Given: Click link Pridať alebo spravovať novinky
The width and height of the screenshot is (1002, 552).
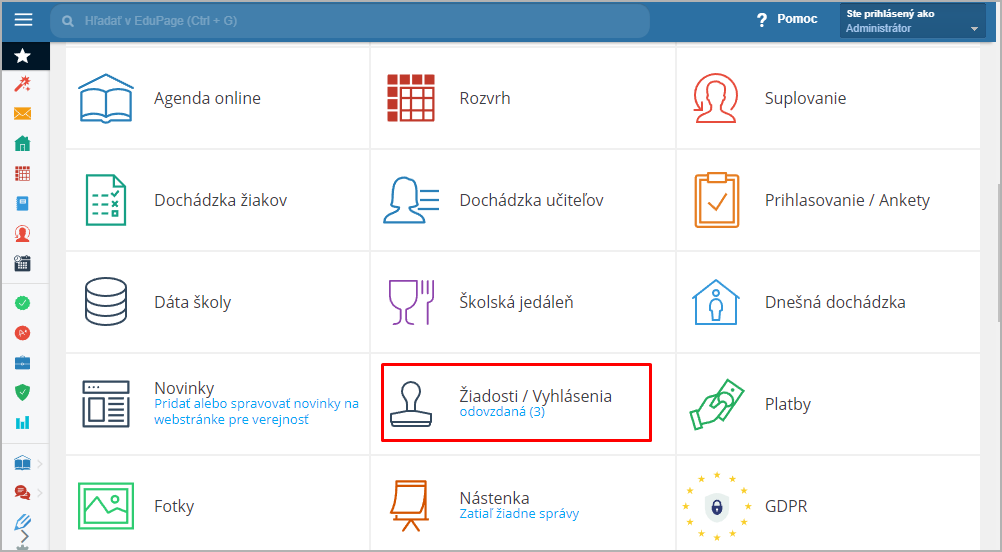Looking at the screenshot, I should click(x=256, y=411).
